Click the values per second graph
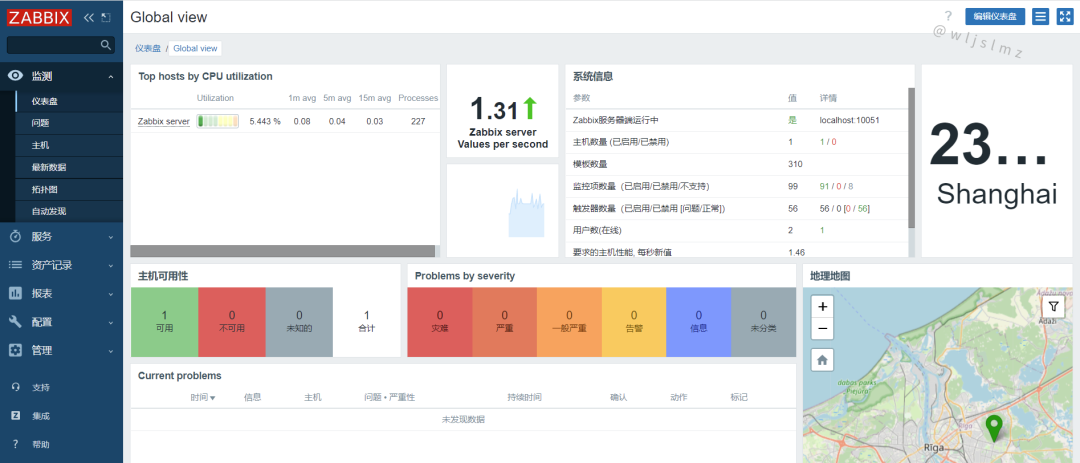 coord(526,214)
